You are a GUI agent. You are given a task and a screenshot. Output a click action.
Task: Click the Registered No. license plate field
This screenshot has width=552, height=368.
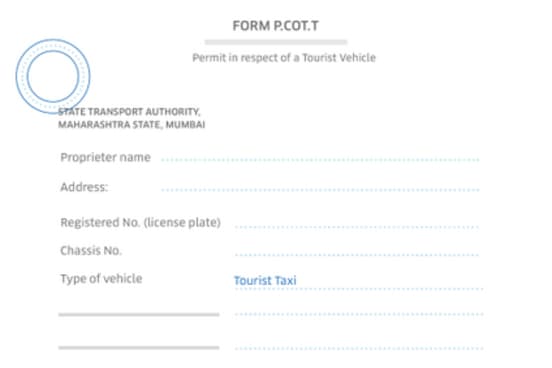357,227
